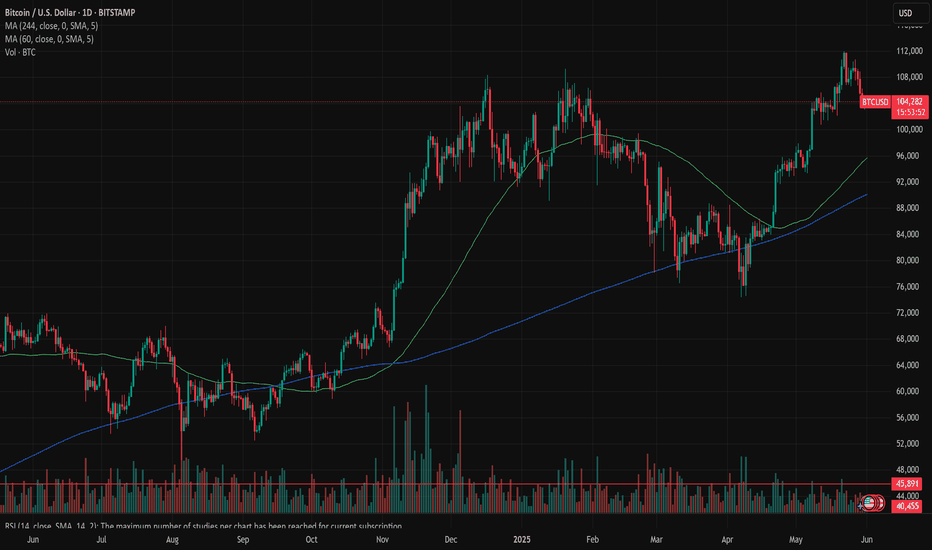Click the 108,000 price axis label
Image resolution: width=932 pixels, height=550 pixels.
coord(909,77)
